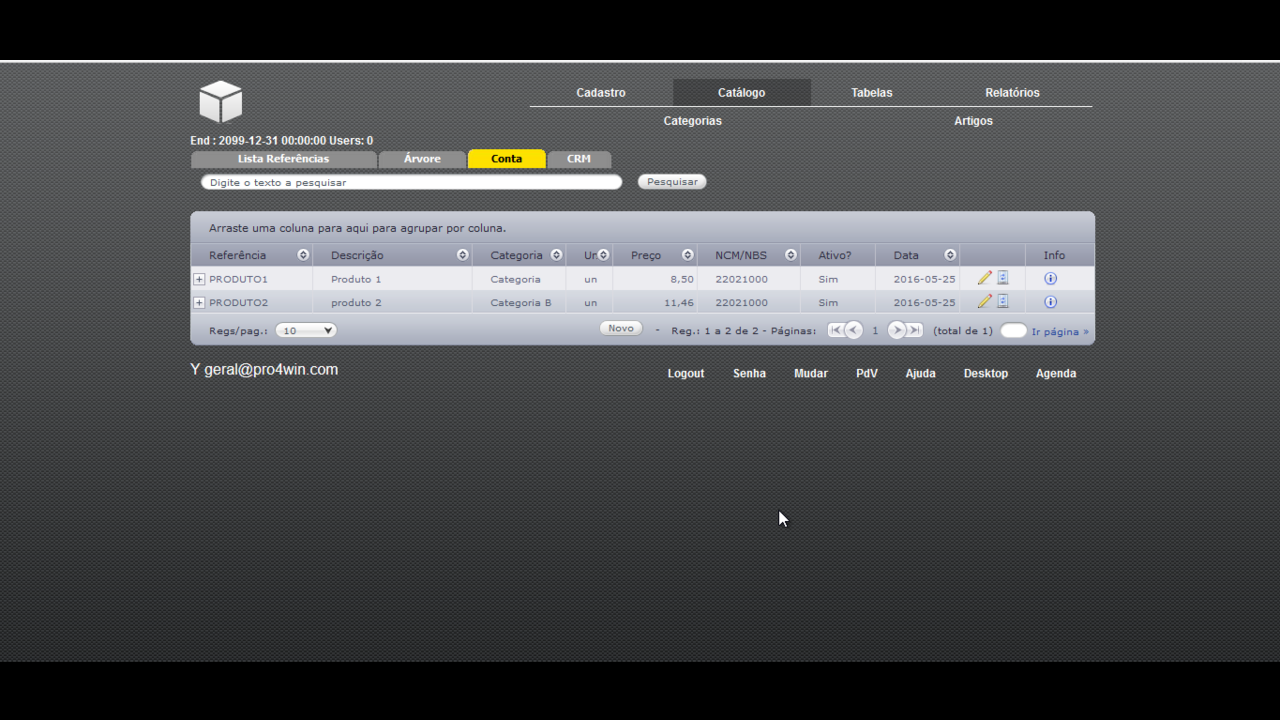Open the PdV link
Screen dimensions: 1280x720
pyautogui.click(x=867, y=374)
